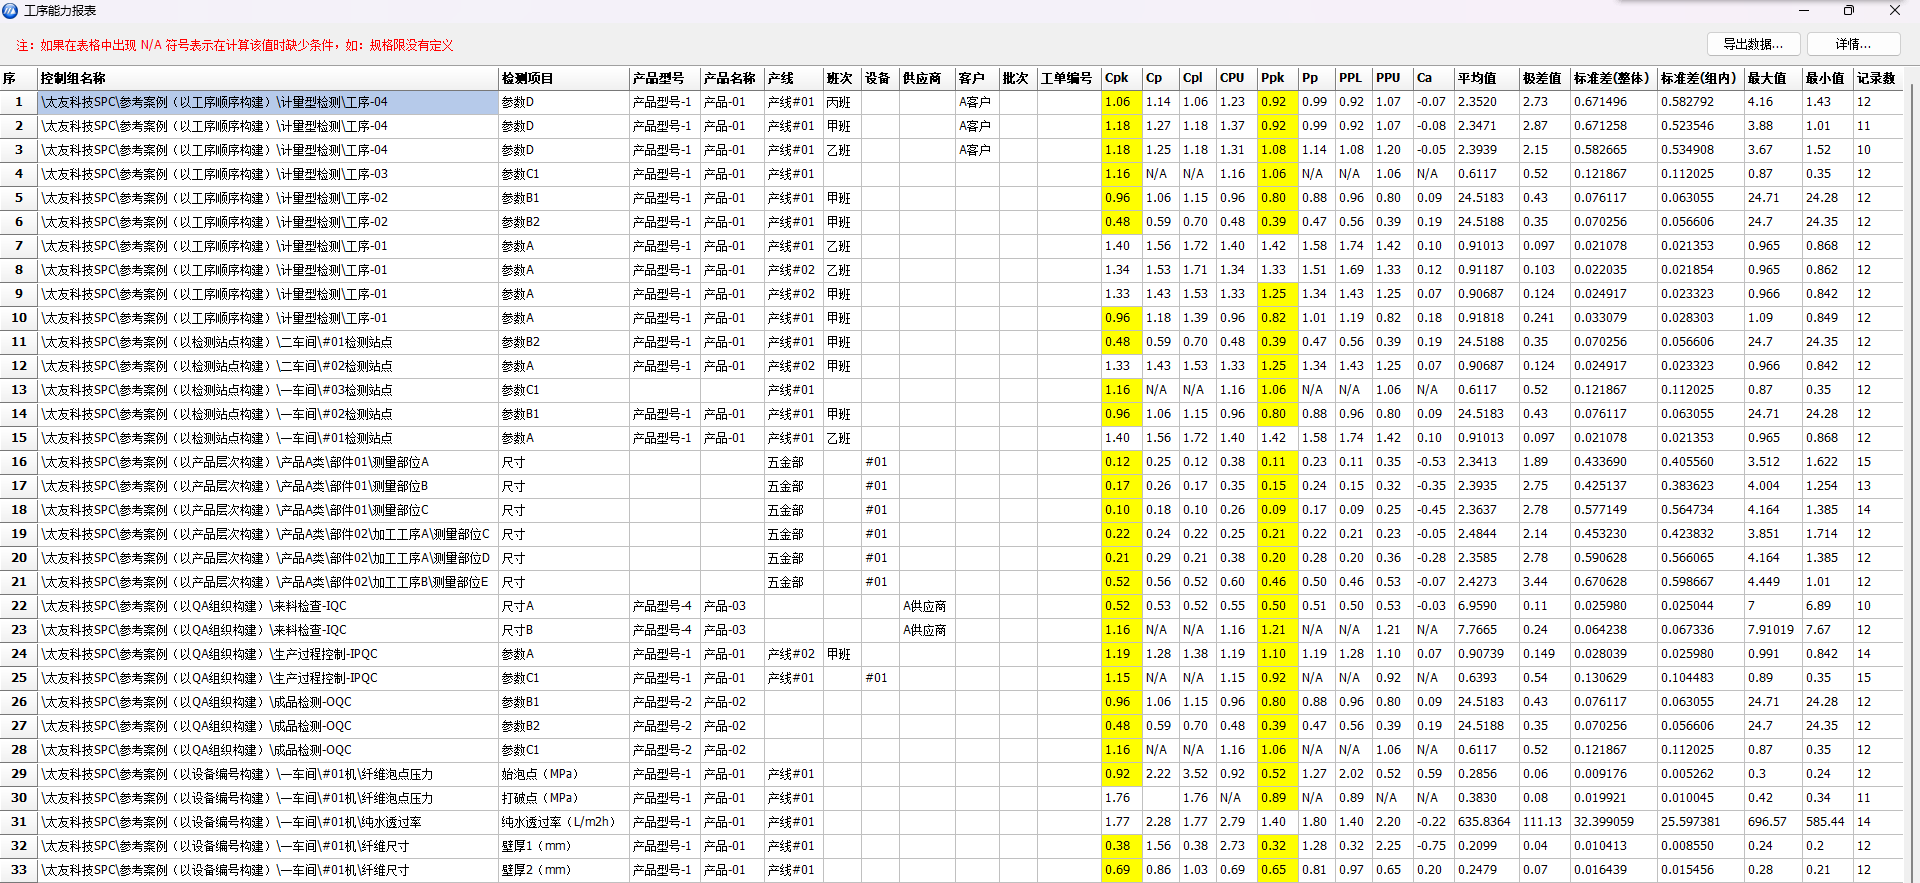
Task: Click the 供应商 column header
Action: pos(921,78)
